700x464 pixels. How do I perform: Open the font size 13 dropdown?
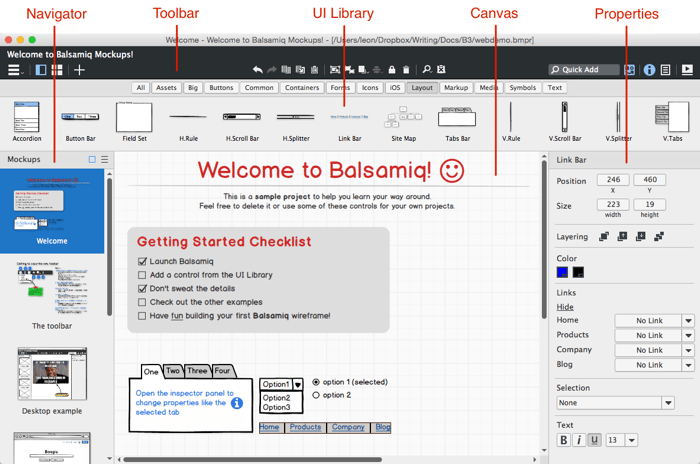631,440
